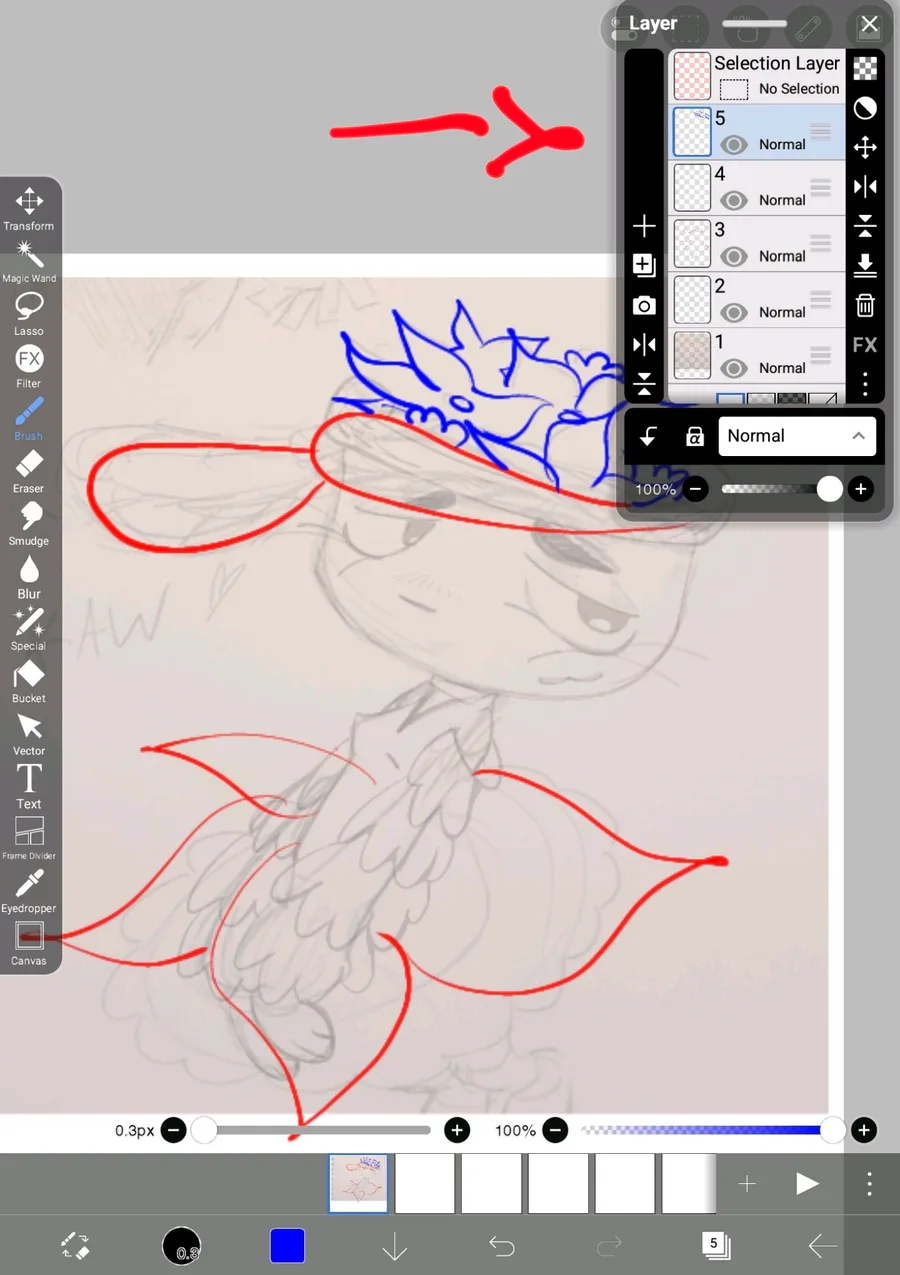Add a new layer with plus icon
Screen dimensions: 900x1275
[x=644, y=225]
